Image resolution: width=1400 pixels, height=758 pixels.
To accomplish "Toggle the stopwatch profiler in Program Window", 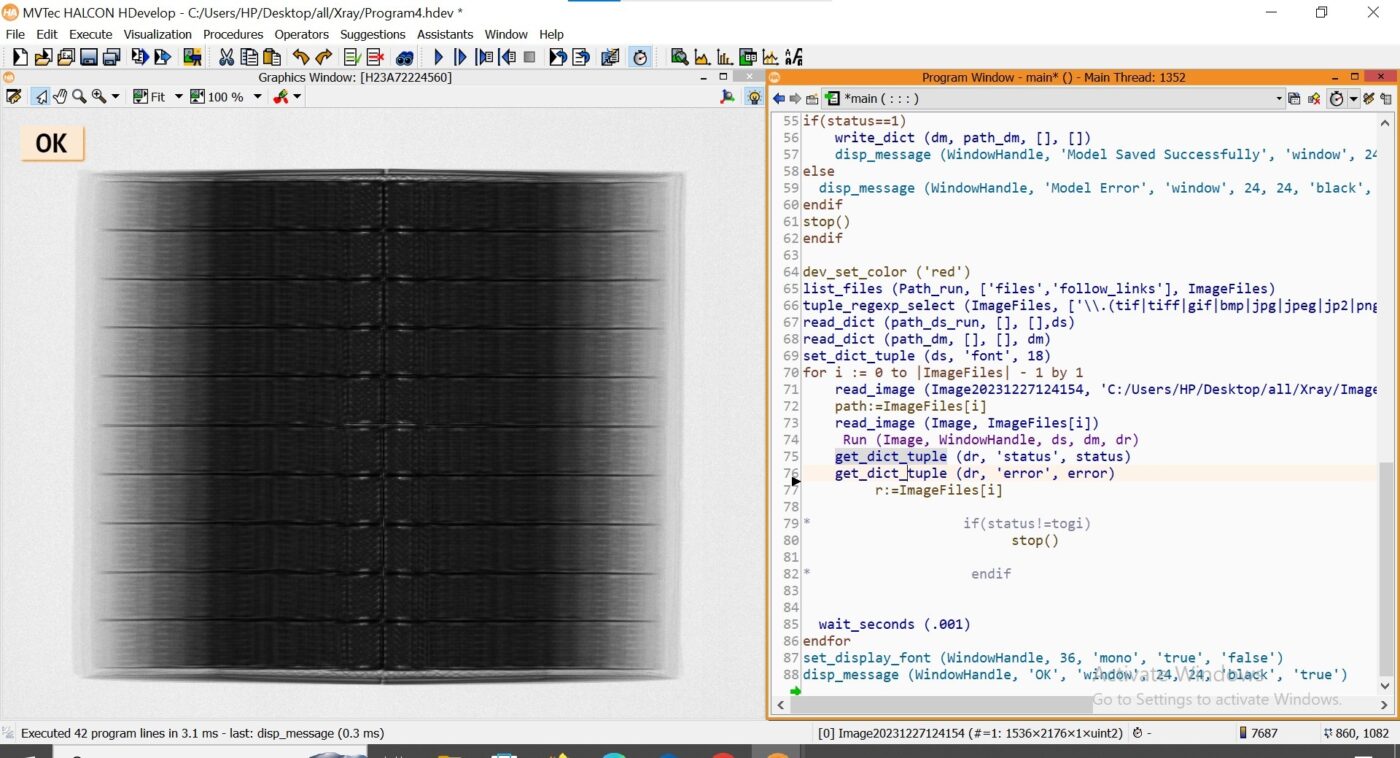I will pyautogui.click(x=1337, y=98).
